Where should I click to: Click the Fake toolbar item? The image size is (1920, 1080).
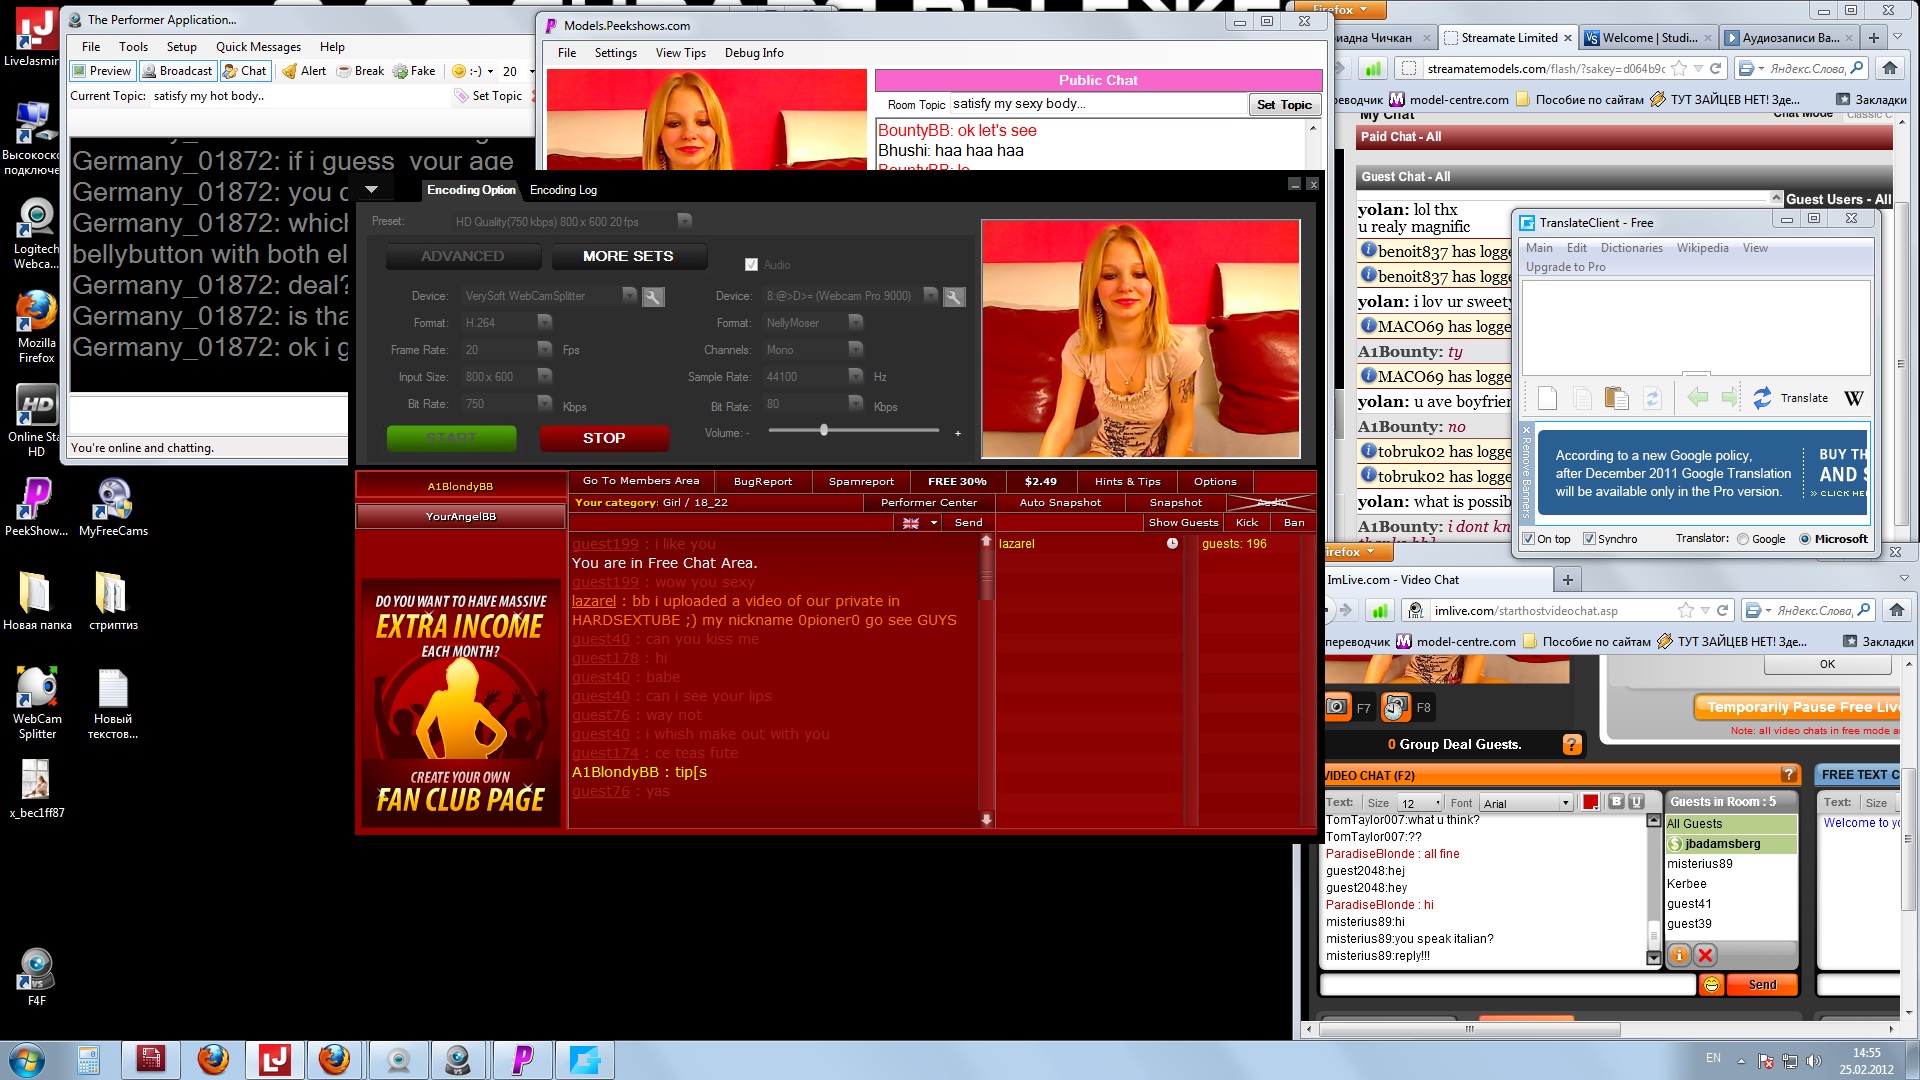(414, 71)
